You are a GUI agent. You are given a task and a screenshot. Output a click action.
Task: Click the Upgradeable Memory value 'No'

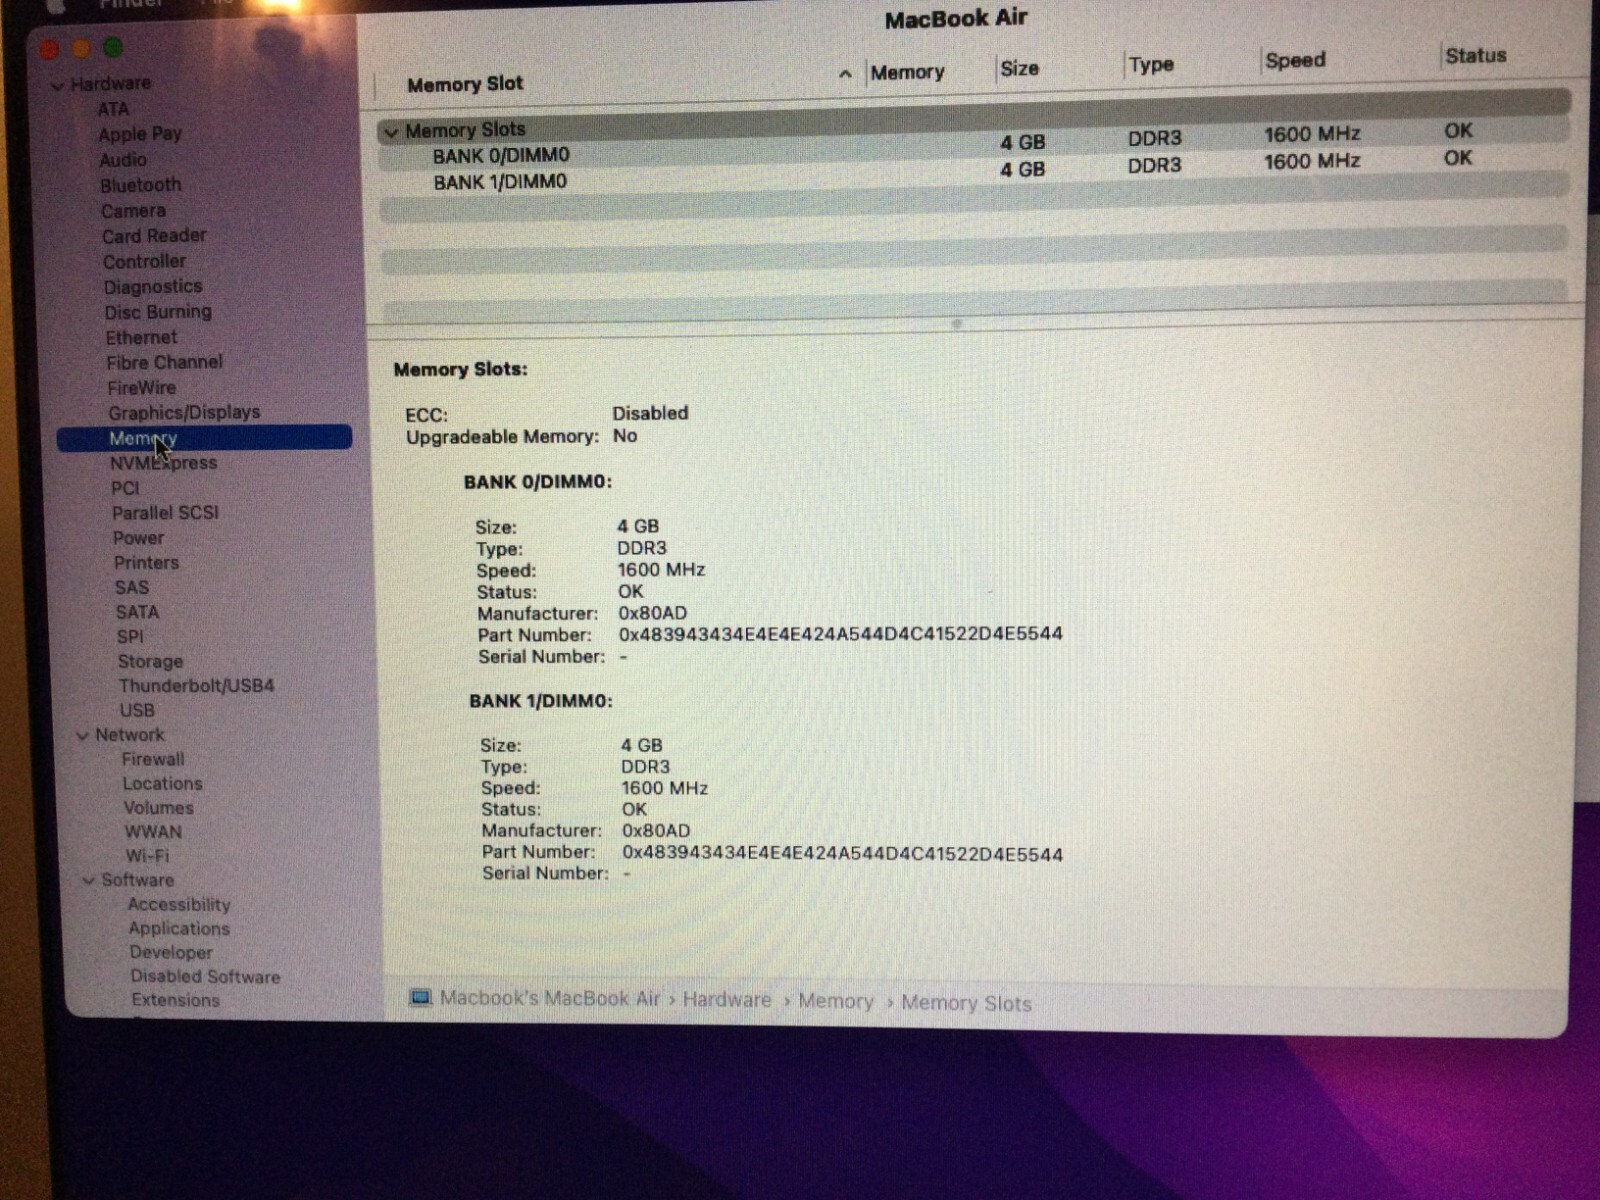(x=625, y=436)
